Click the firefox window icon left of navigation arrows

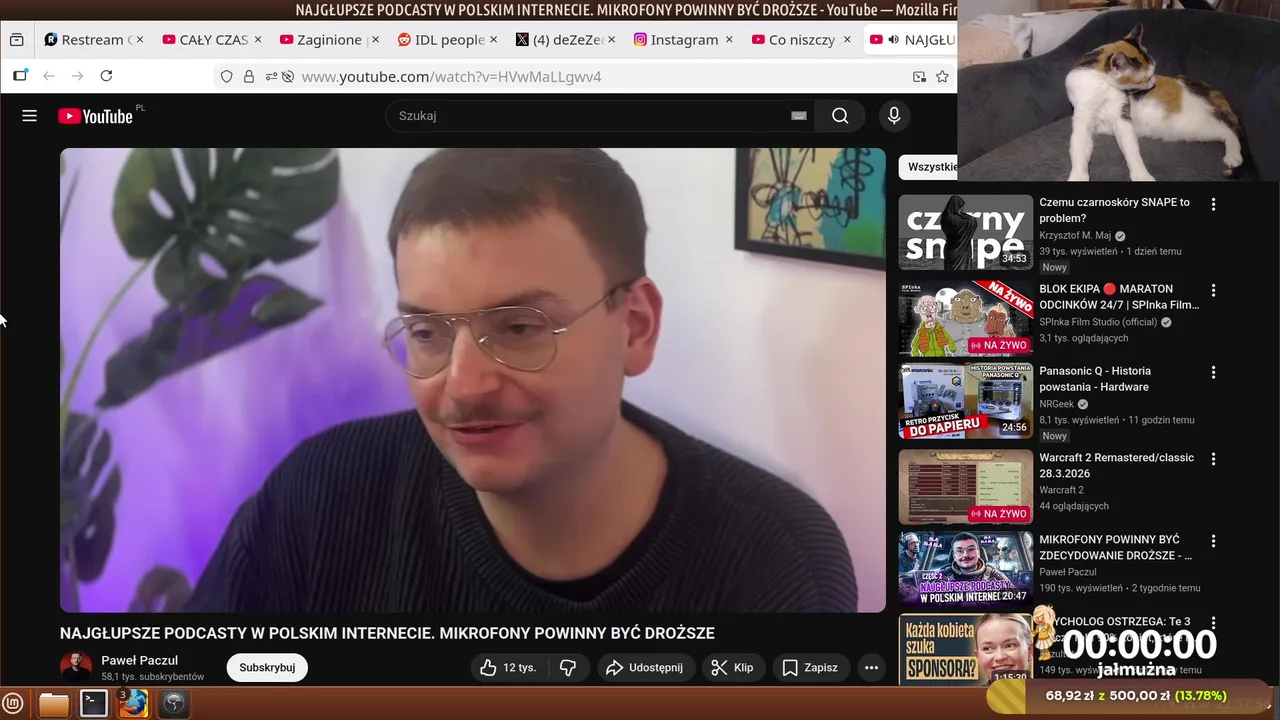tap(20, 76)
